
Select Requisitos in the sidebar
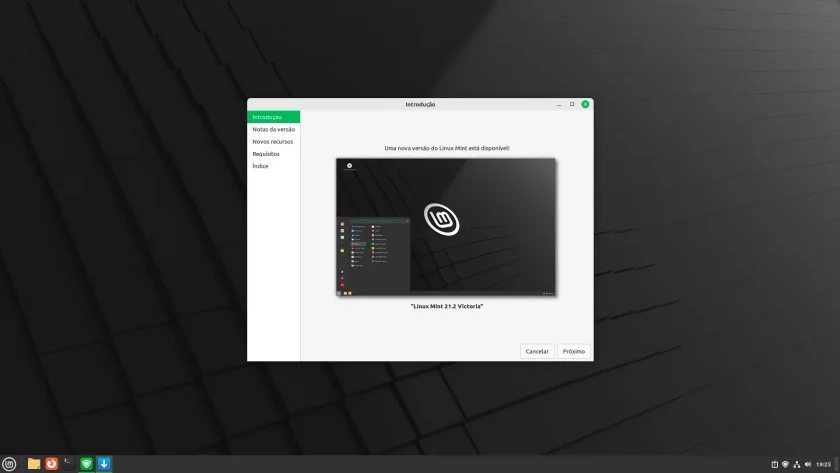click(273, 154)
